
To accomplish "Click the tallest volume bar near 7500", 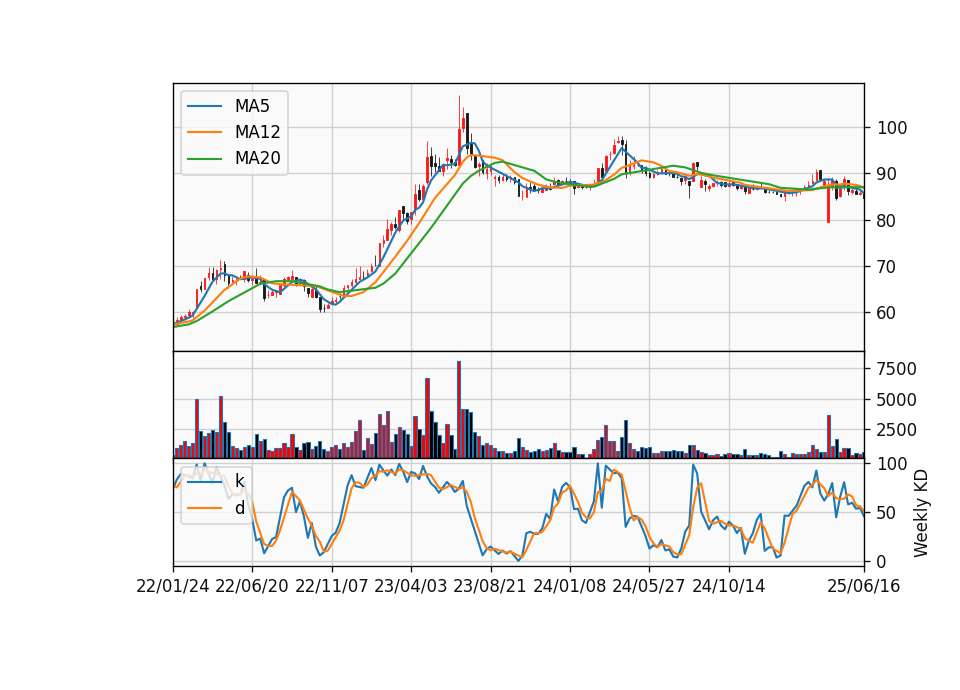I will tap(459, 410).
